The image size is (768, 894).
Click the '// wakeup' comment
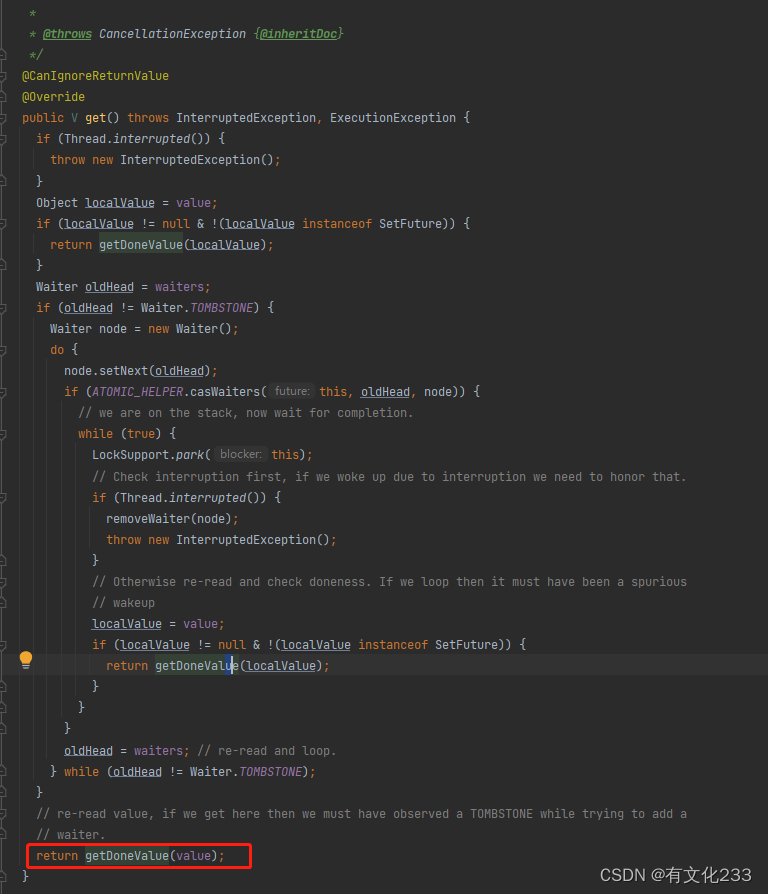(x=124, y=603)
